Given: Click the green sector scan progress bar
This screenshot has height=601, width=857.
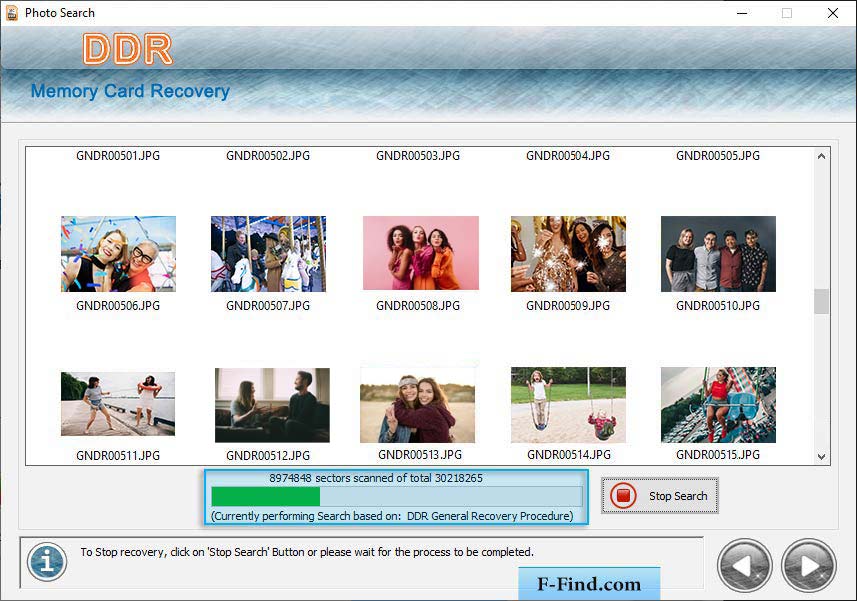Looking at the screenshot, I should [x=397, y=497].
